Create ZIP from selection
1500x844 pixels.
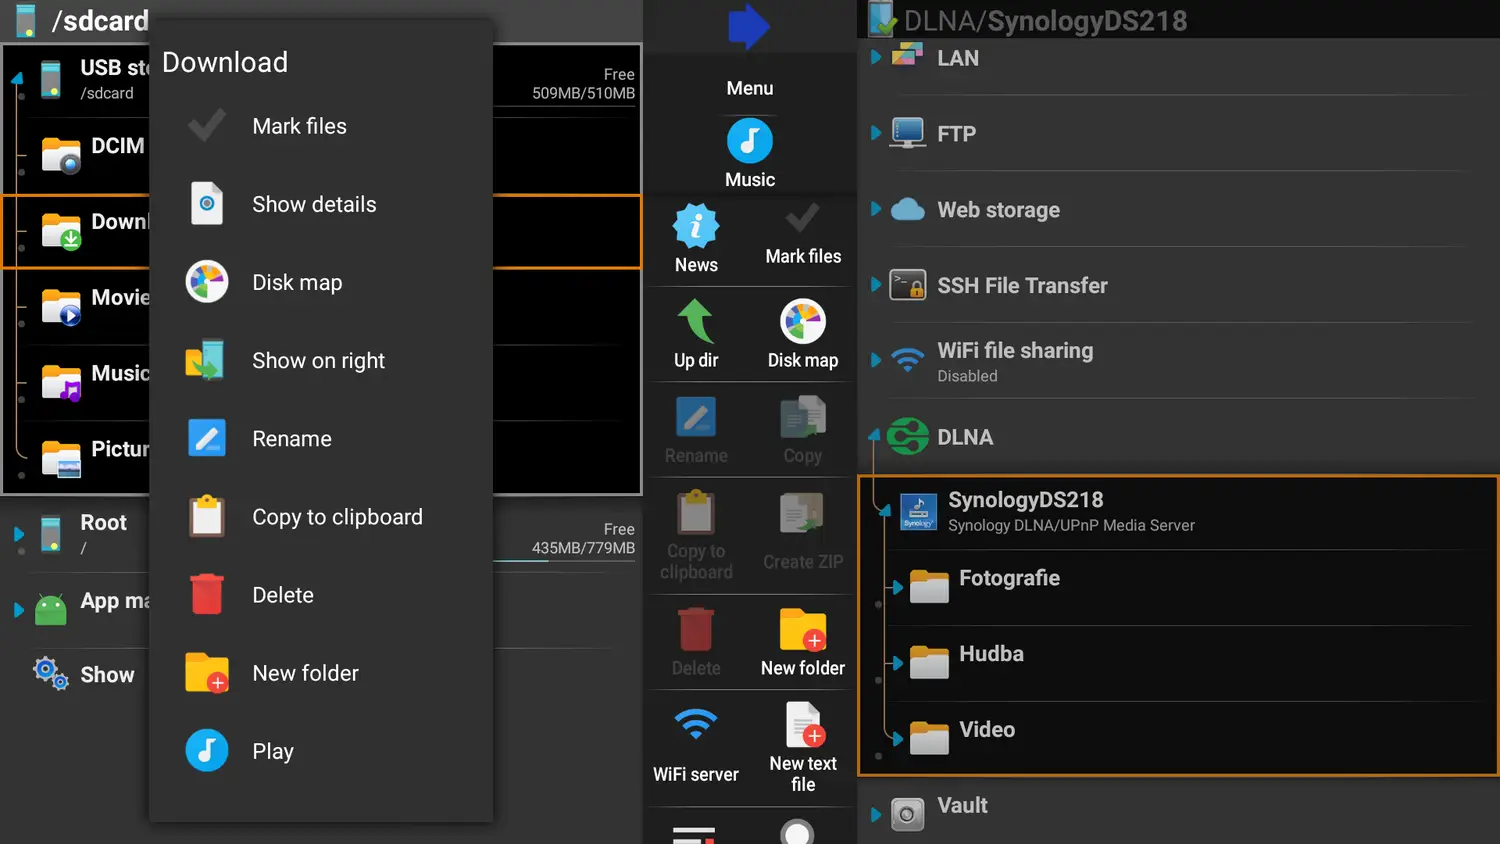tap(803, 532)
